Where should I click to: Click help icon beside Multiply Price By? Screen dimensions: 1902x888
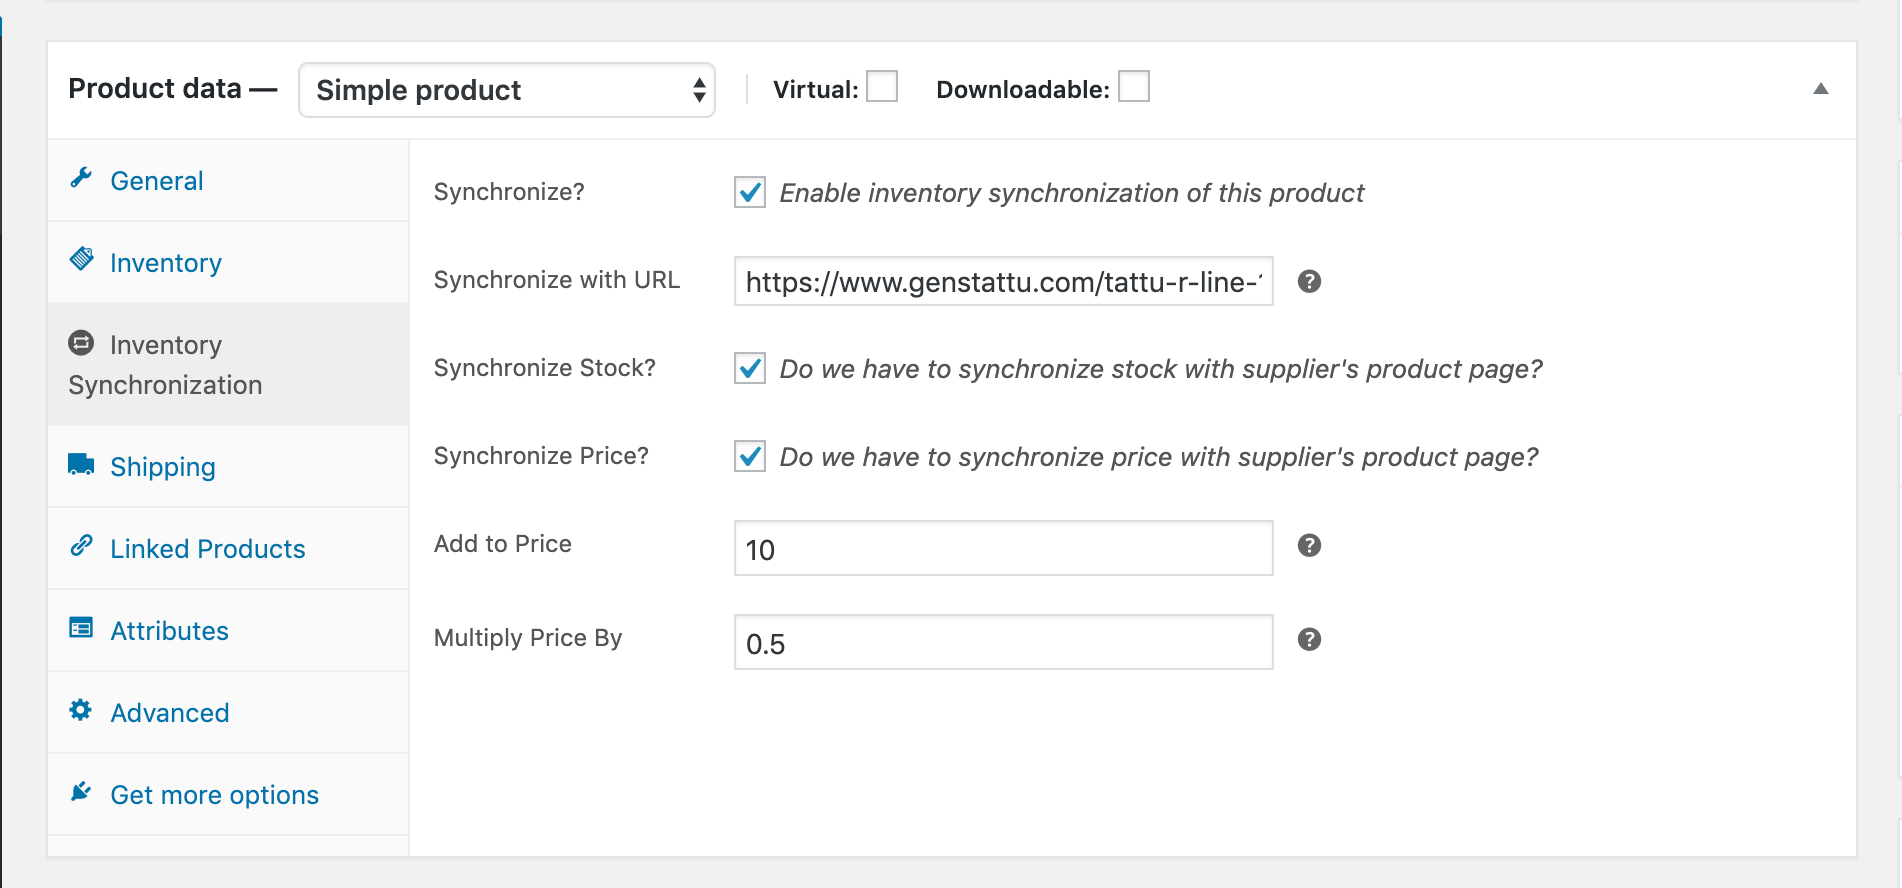click(1309, 640)
